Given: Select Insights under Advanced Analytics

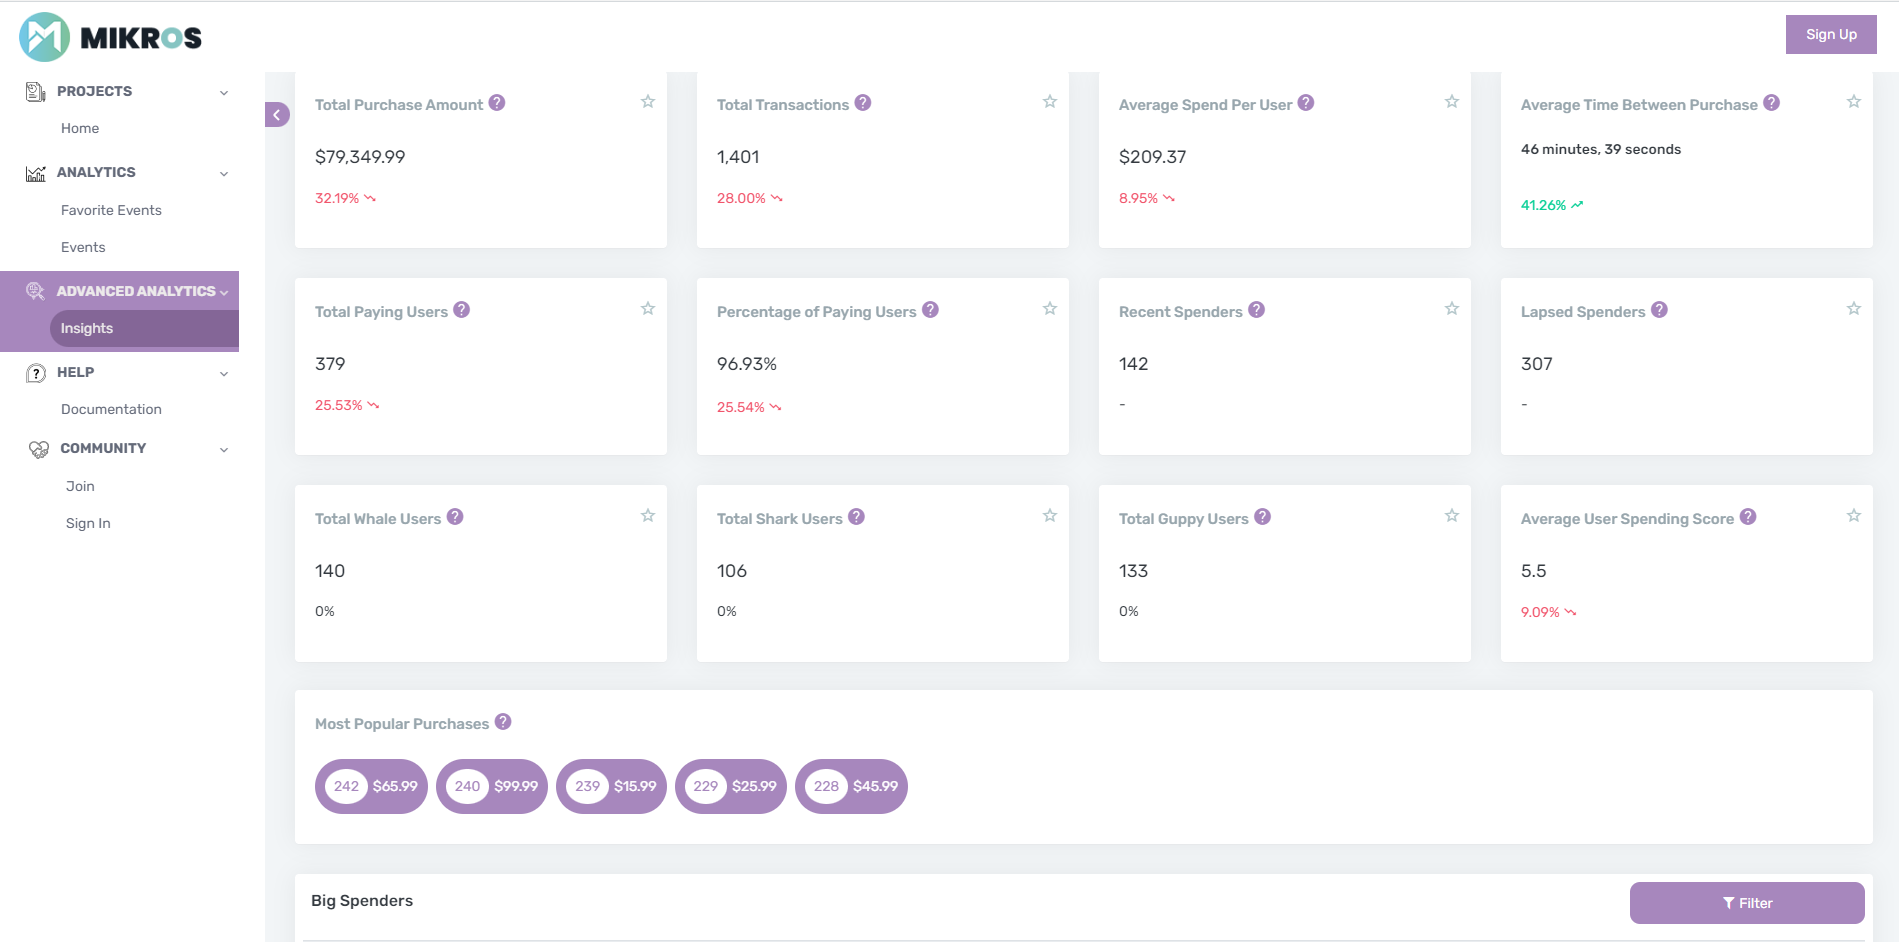Looking at the screenshot, I should [87, 328].
